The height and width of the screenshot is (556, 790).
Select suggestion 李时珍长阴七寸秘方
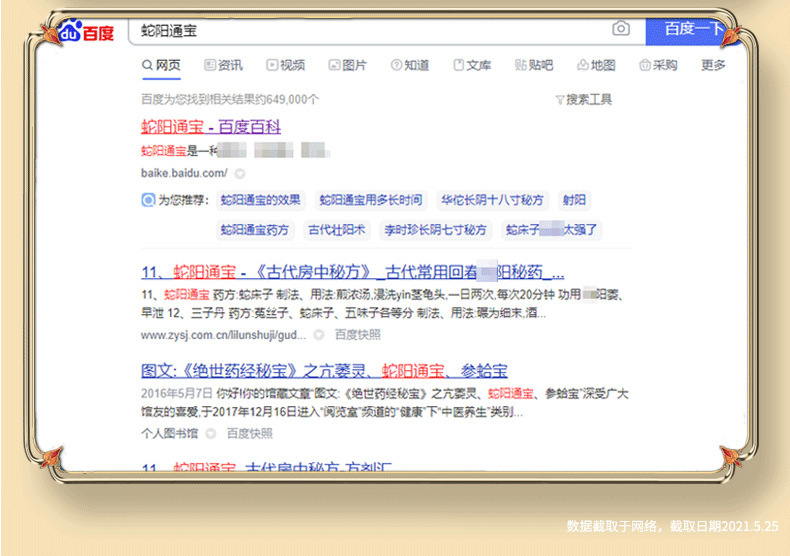coord(435,230)
